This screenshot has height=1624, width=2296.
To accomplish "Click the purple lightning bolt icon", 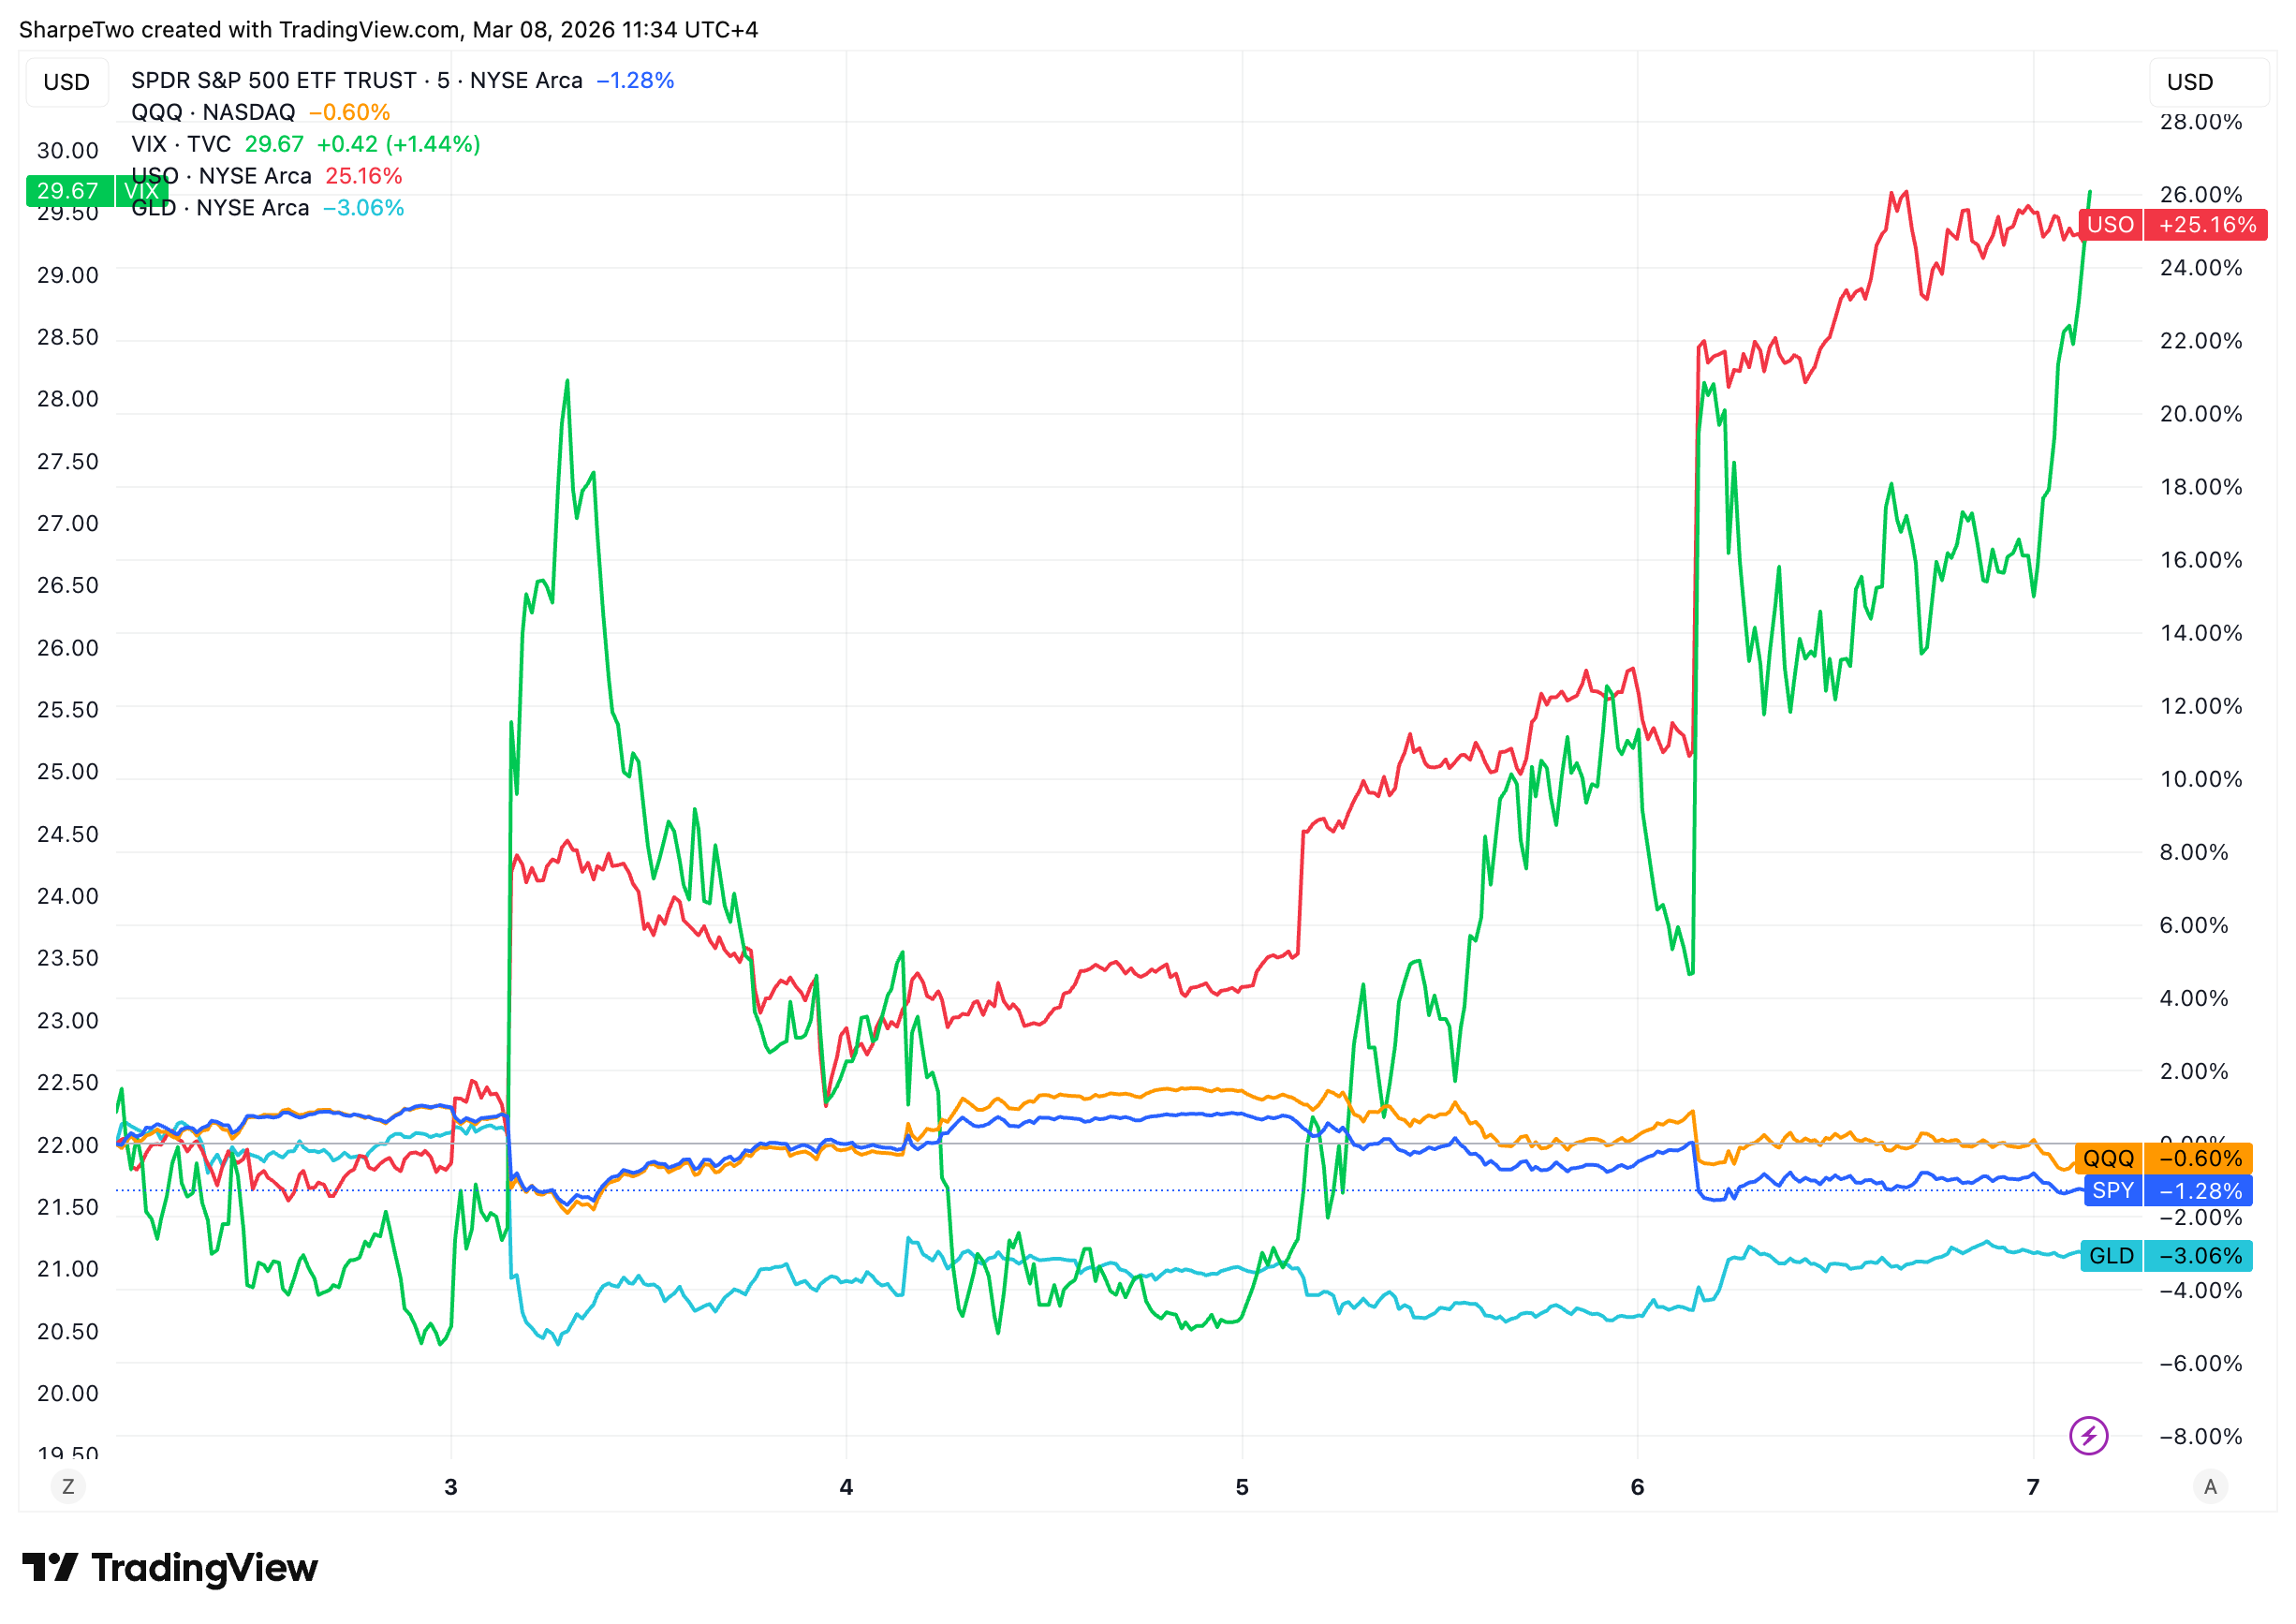I will [2088, 1436].
